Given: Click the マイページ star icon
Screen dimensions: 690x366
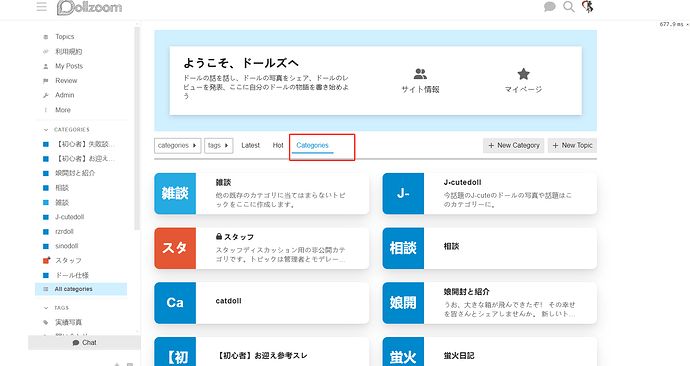Looking at the screenshot, I should (x=523, y=74).
